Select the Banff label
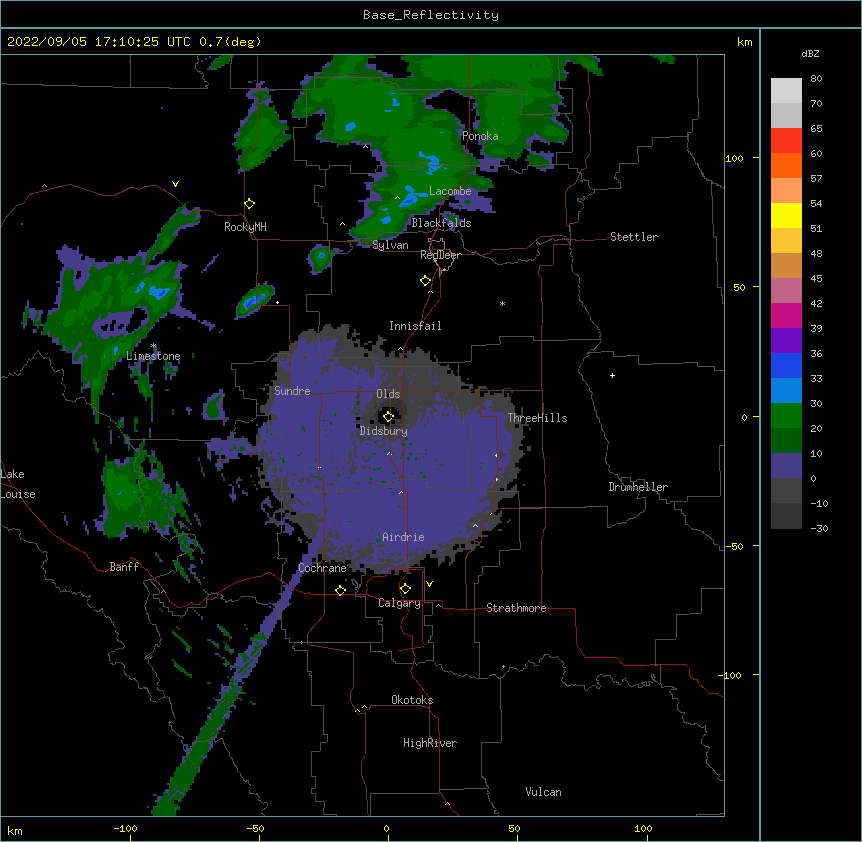Image resolution: width=862 pixels, height=842 pixels. tap(124, 567)
